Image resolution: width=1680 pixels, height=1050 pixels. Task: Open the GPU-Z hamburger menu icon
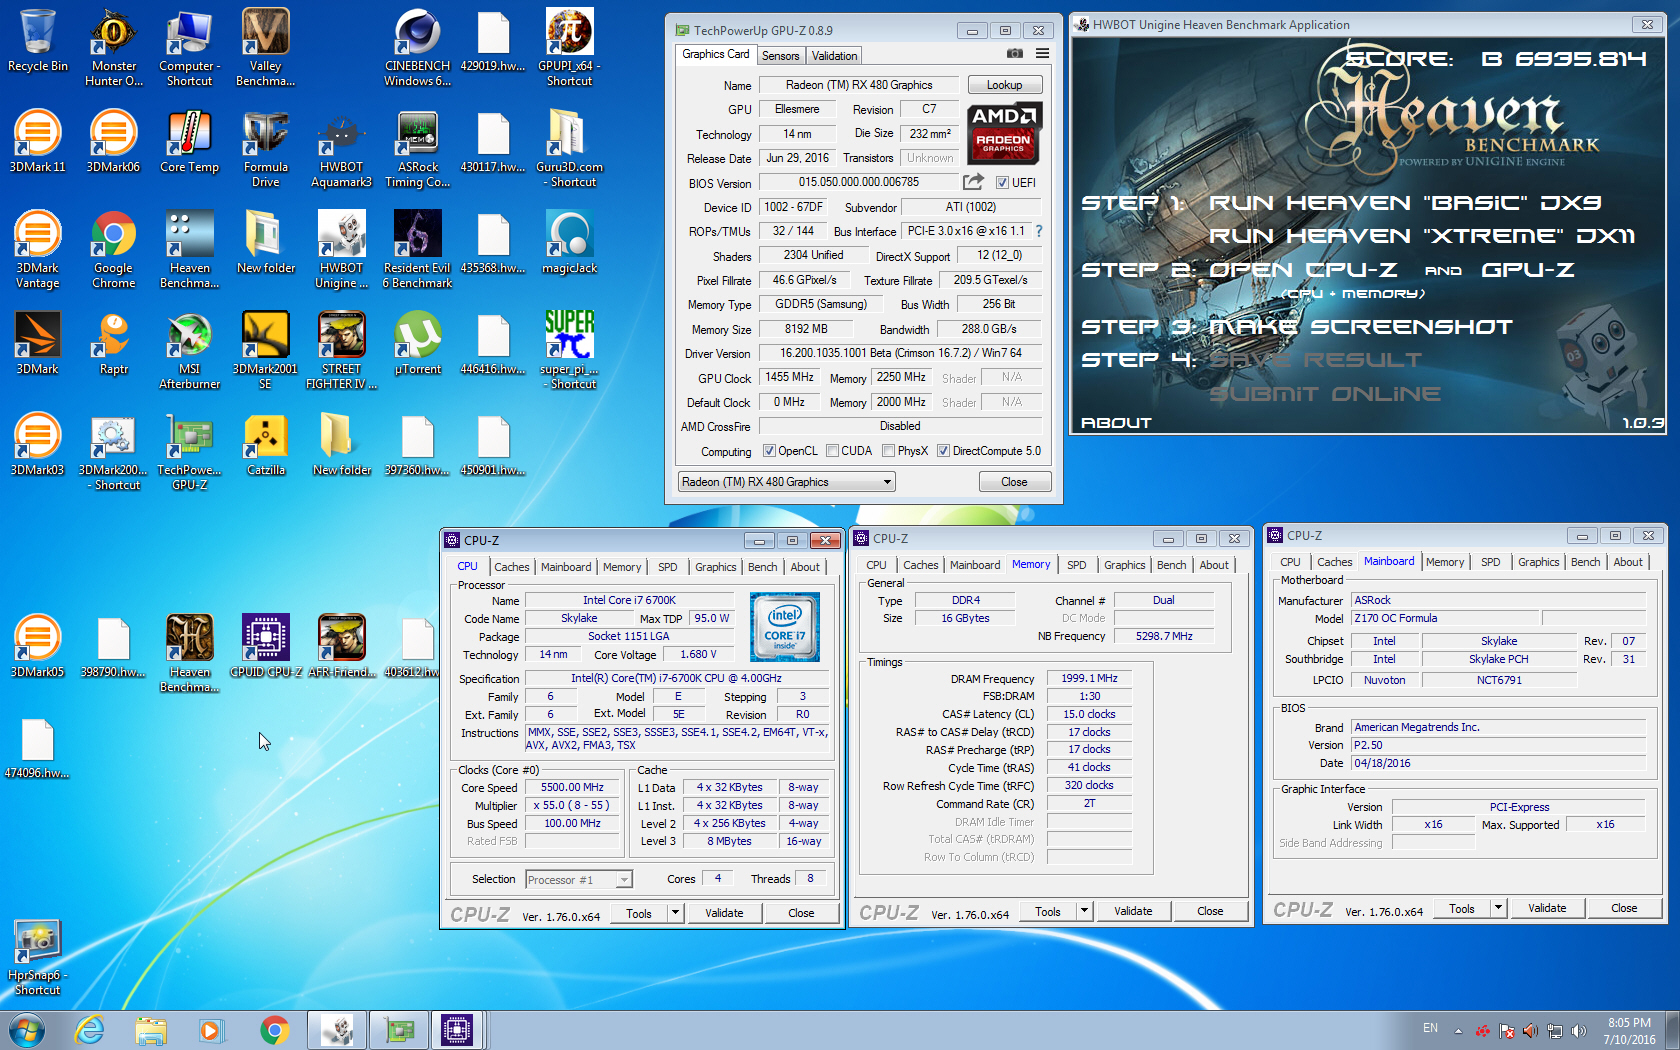(1042, 54)
